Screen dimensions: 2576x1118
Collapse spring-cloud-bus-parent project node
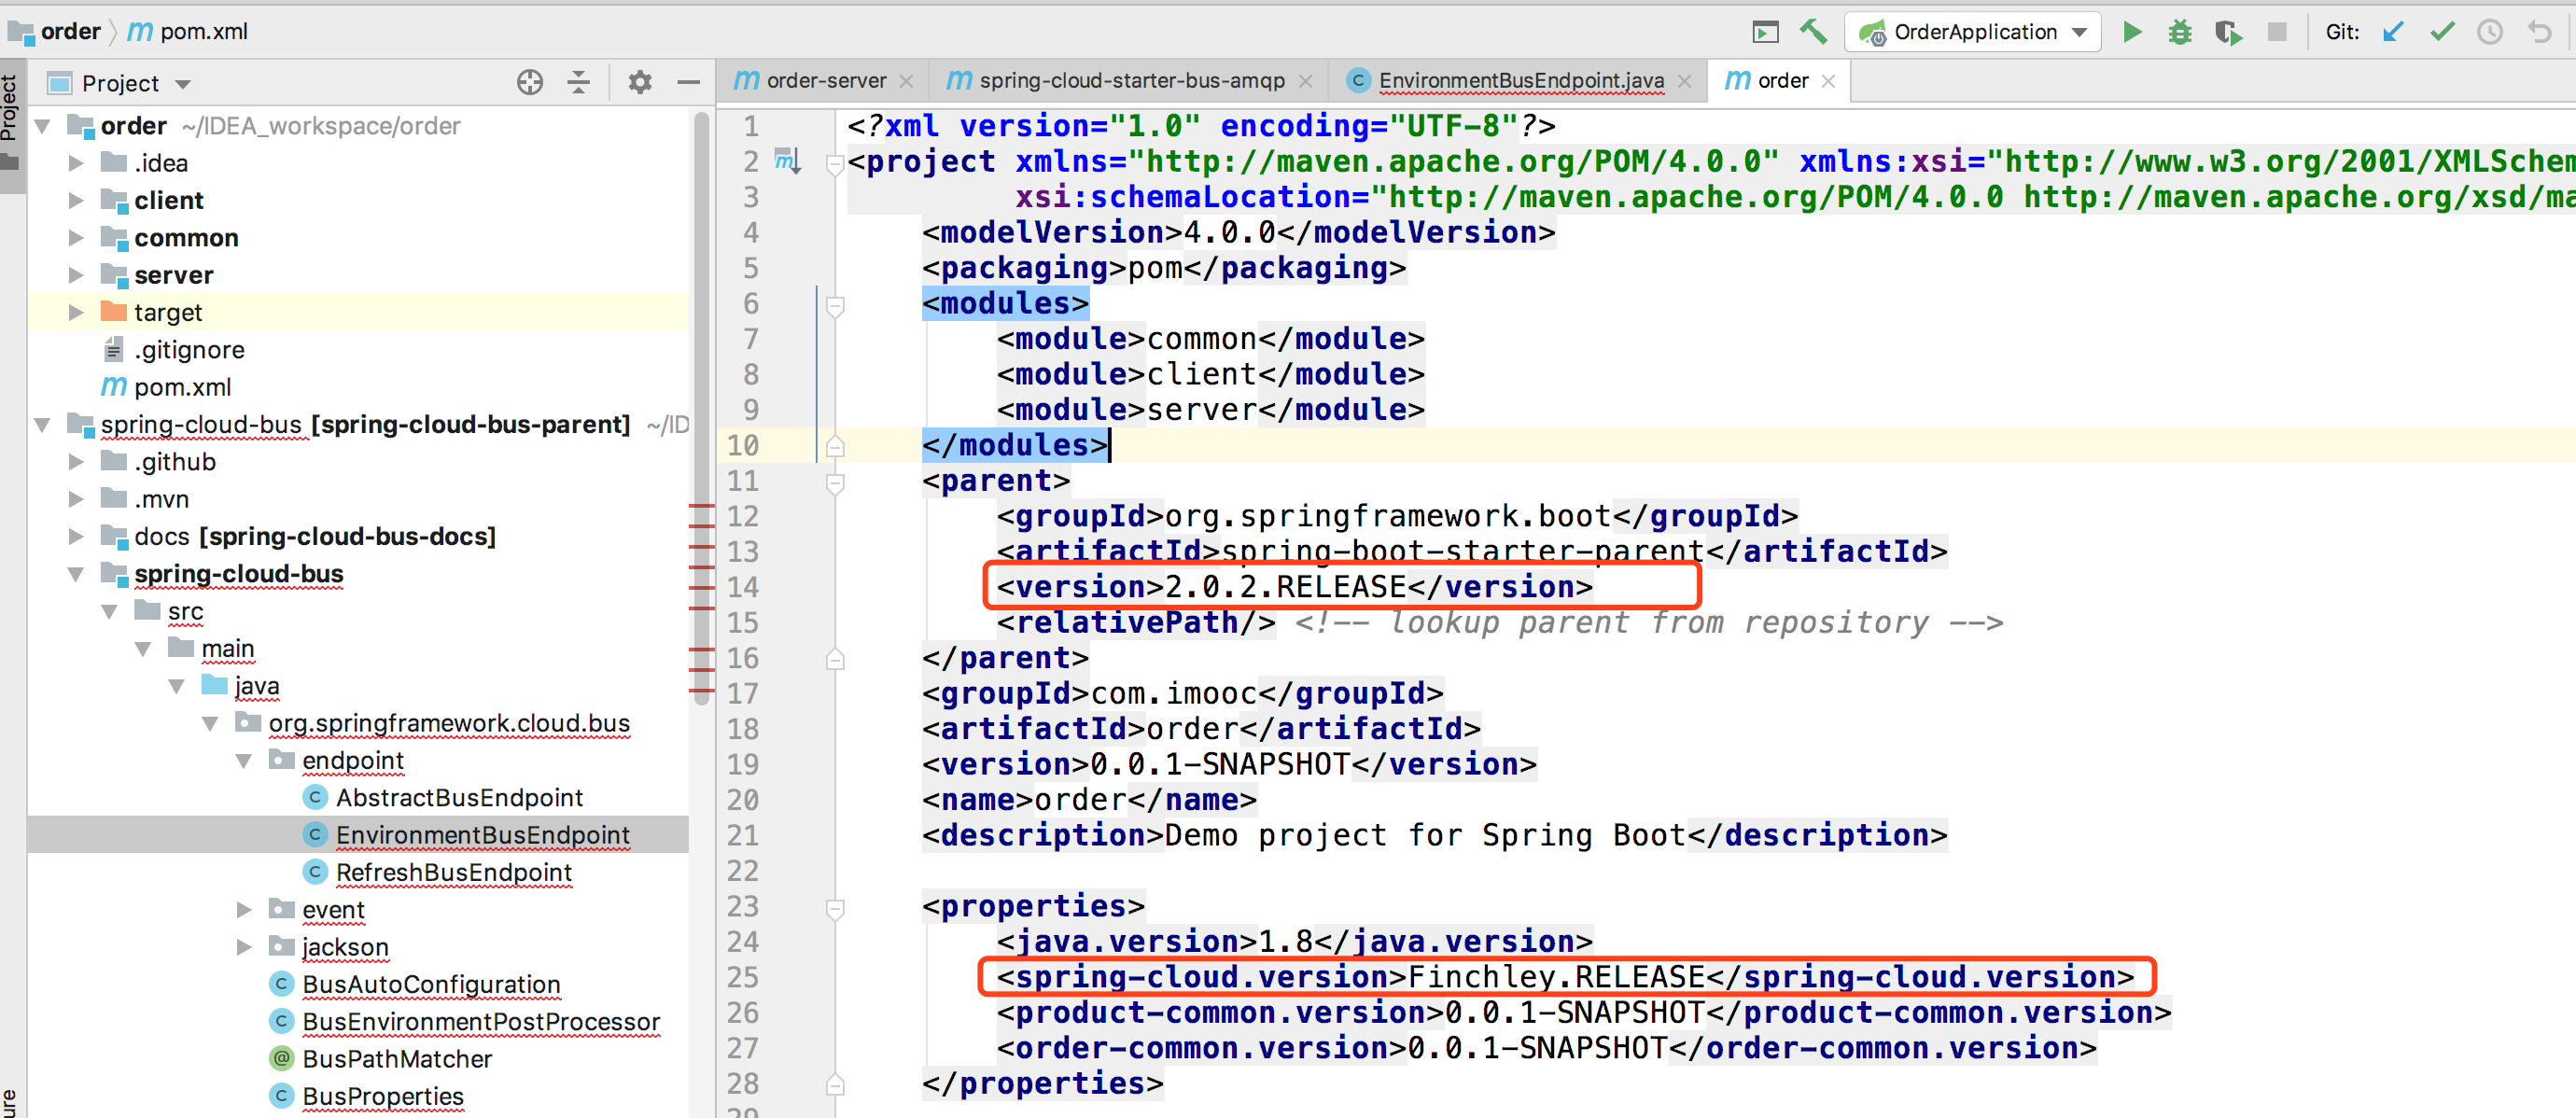43,424
